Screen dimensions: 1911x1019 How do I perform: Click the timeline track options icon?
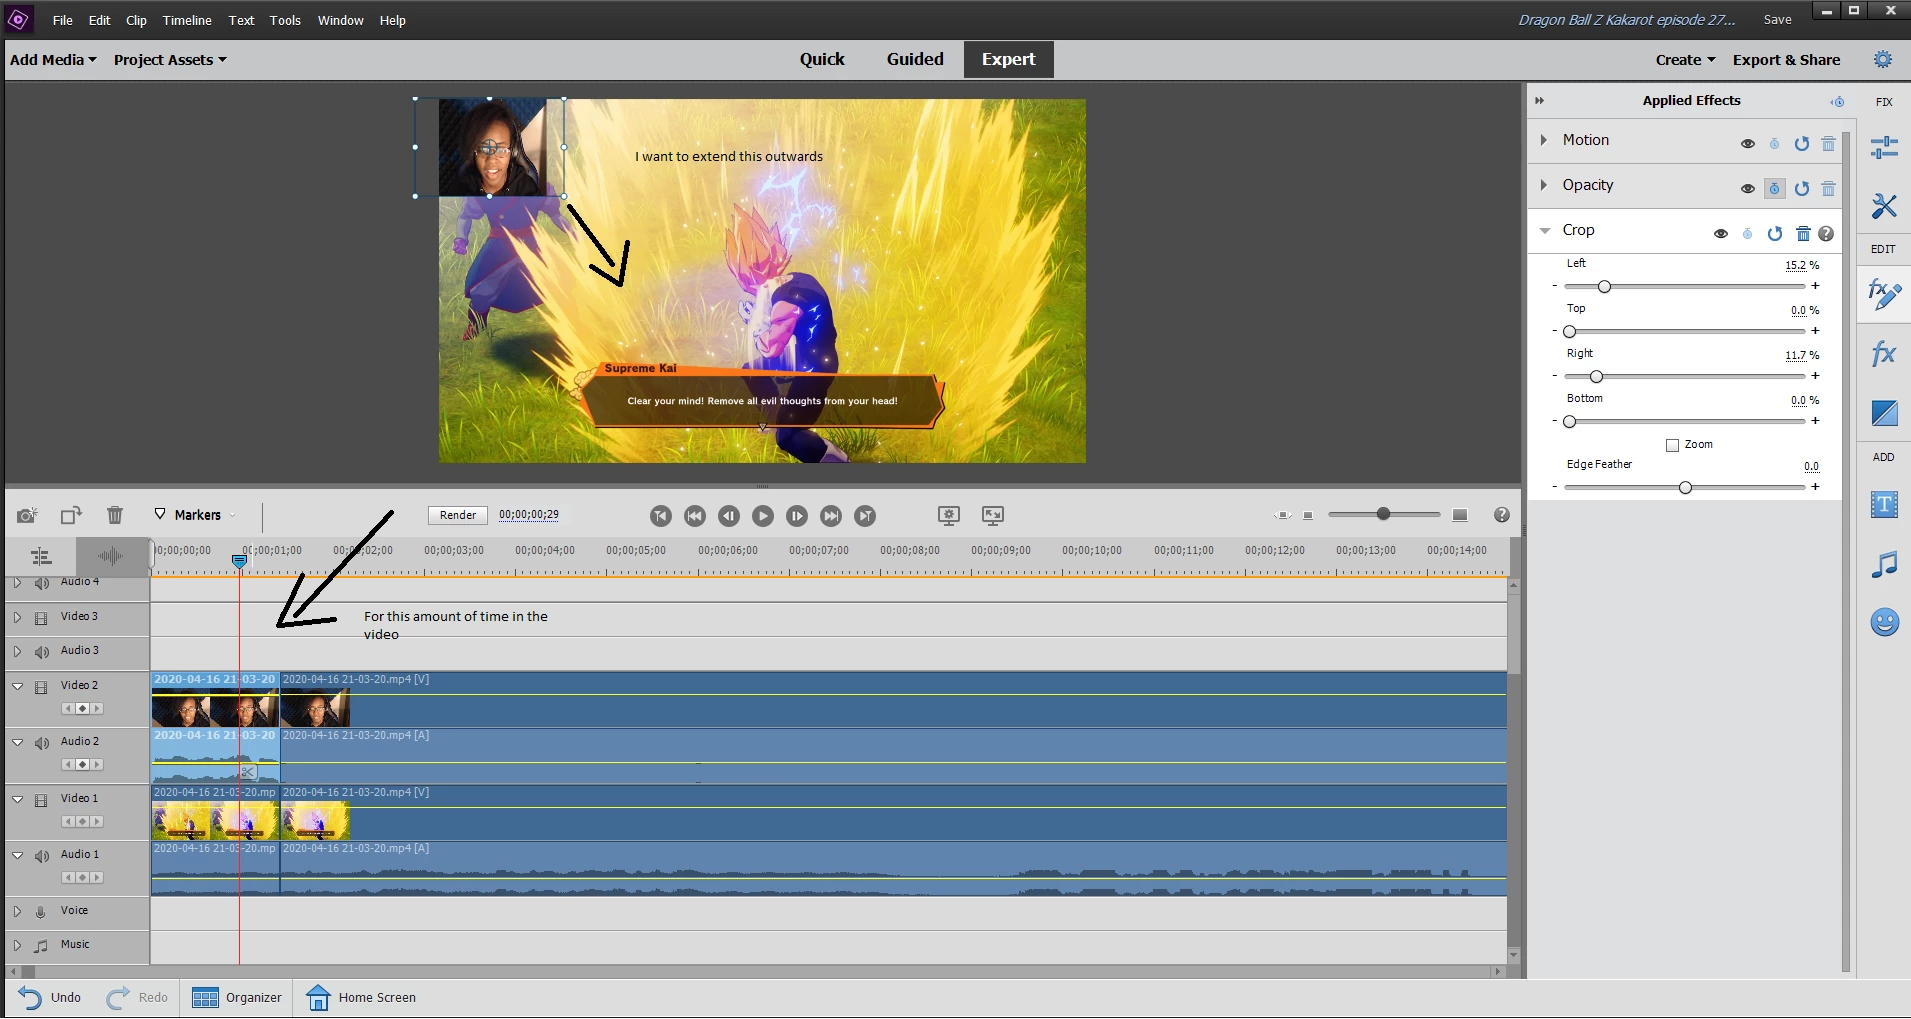pyautogui.click(x=41, y=556)
